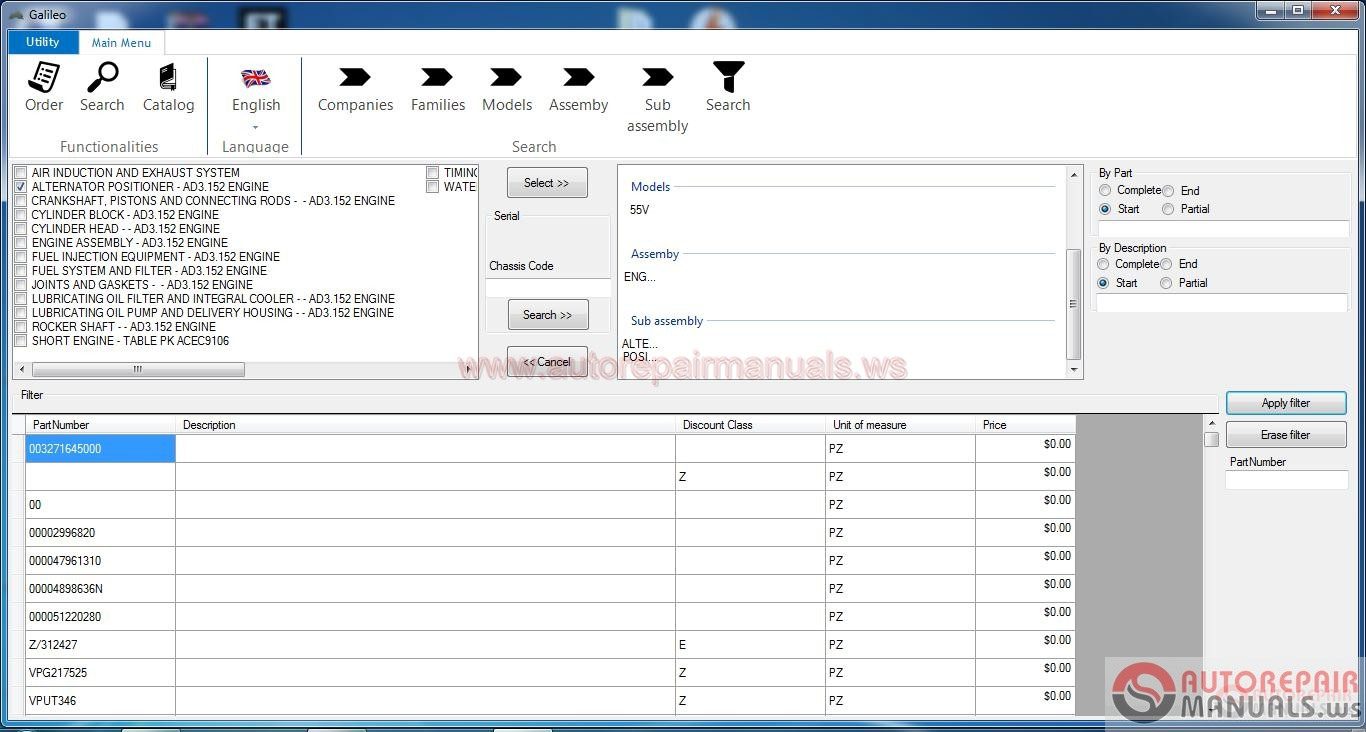Select By Part Partial radio button

[x=1168, y=209]
